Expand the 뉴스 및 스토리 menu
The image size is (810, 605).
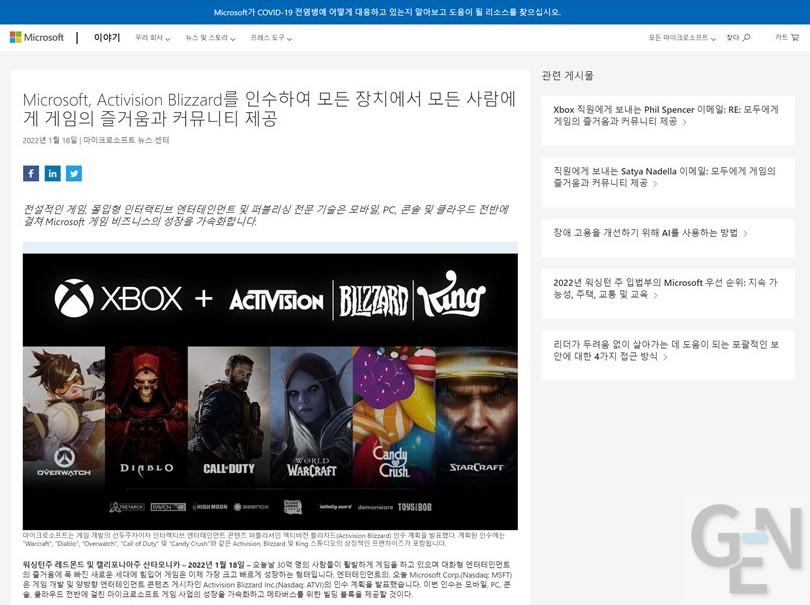210,38
